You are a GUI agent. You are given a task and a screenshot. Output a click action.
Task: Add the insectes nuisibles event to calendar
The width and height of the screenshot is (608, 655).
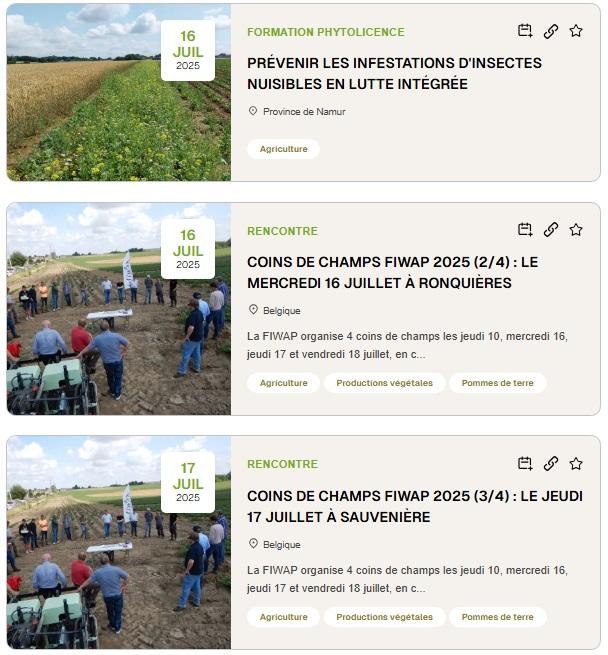(x=525, y=31)
